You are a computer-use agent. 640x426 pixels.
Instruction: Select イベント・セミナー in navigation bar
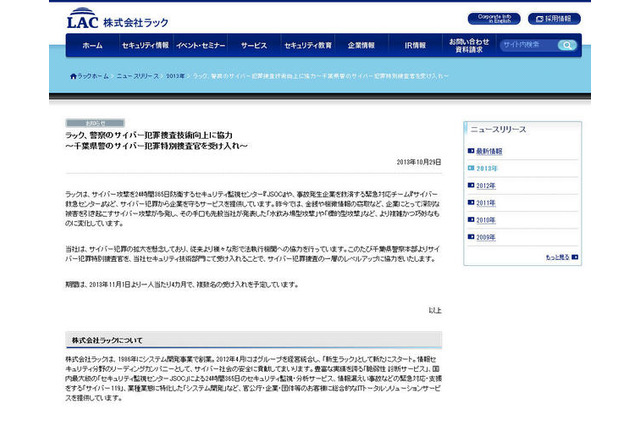(x=200, y=46)
